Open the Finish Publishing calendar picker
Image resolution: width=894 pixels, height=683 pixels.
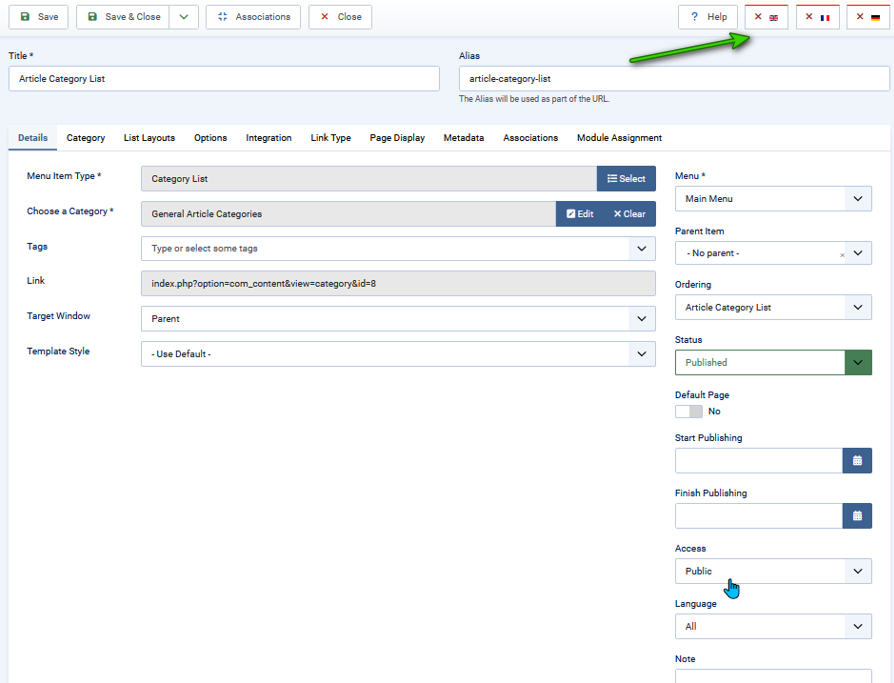[x=857, y=516]
